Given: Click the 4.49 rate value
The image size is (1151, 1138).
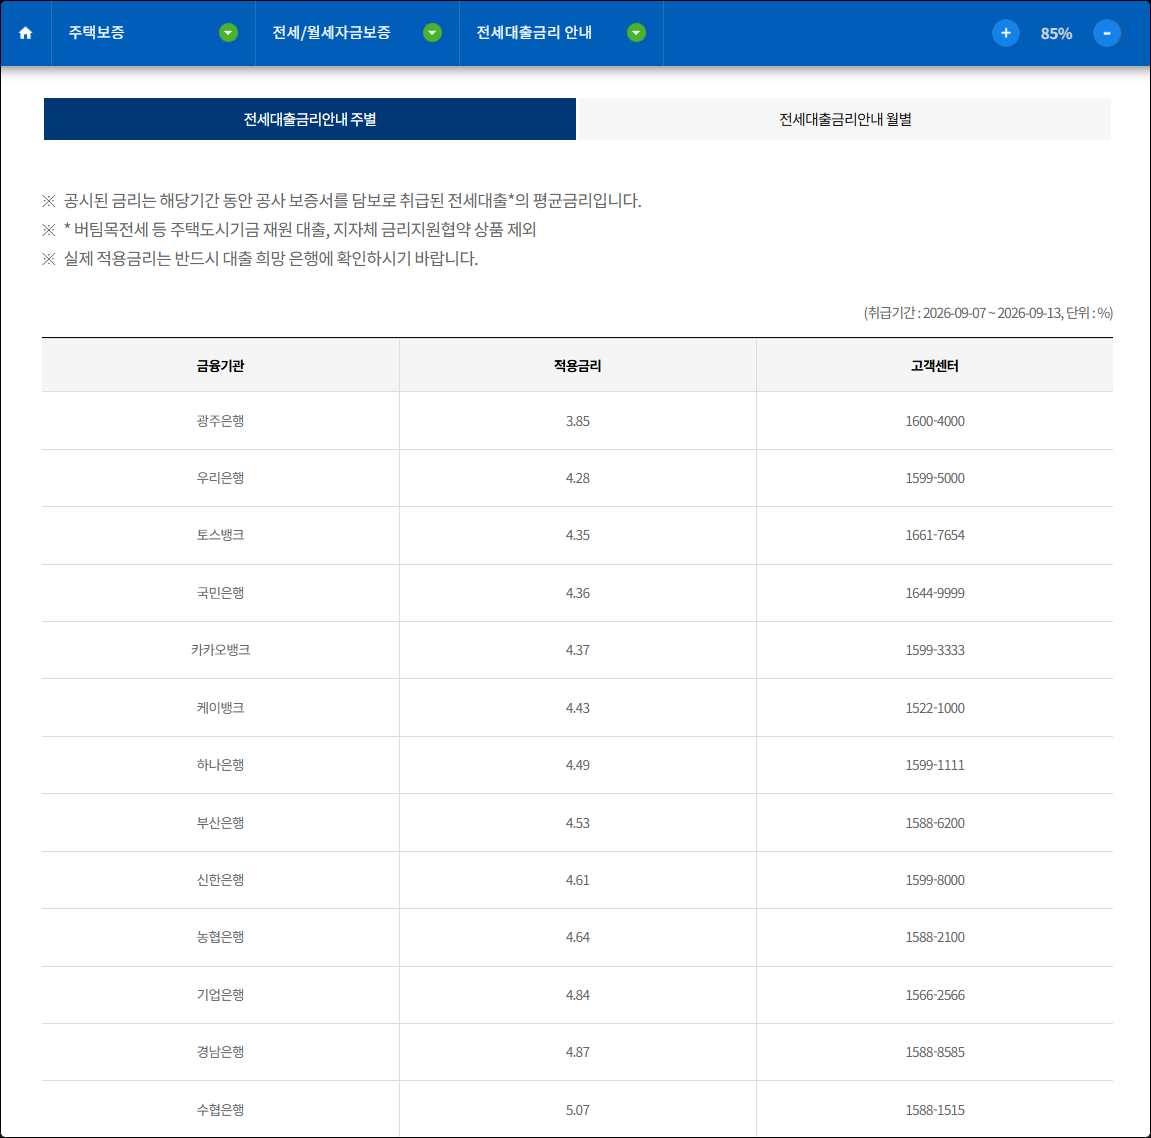Looking at the screenshot, I should (x=578, y=765).
